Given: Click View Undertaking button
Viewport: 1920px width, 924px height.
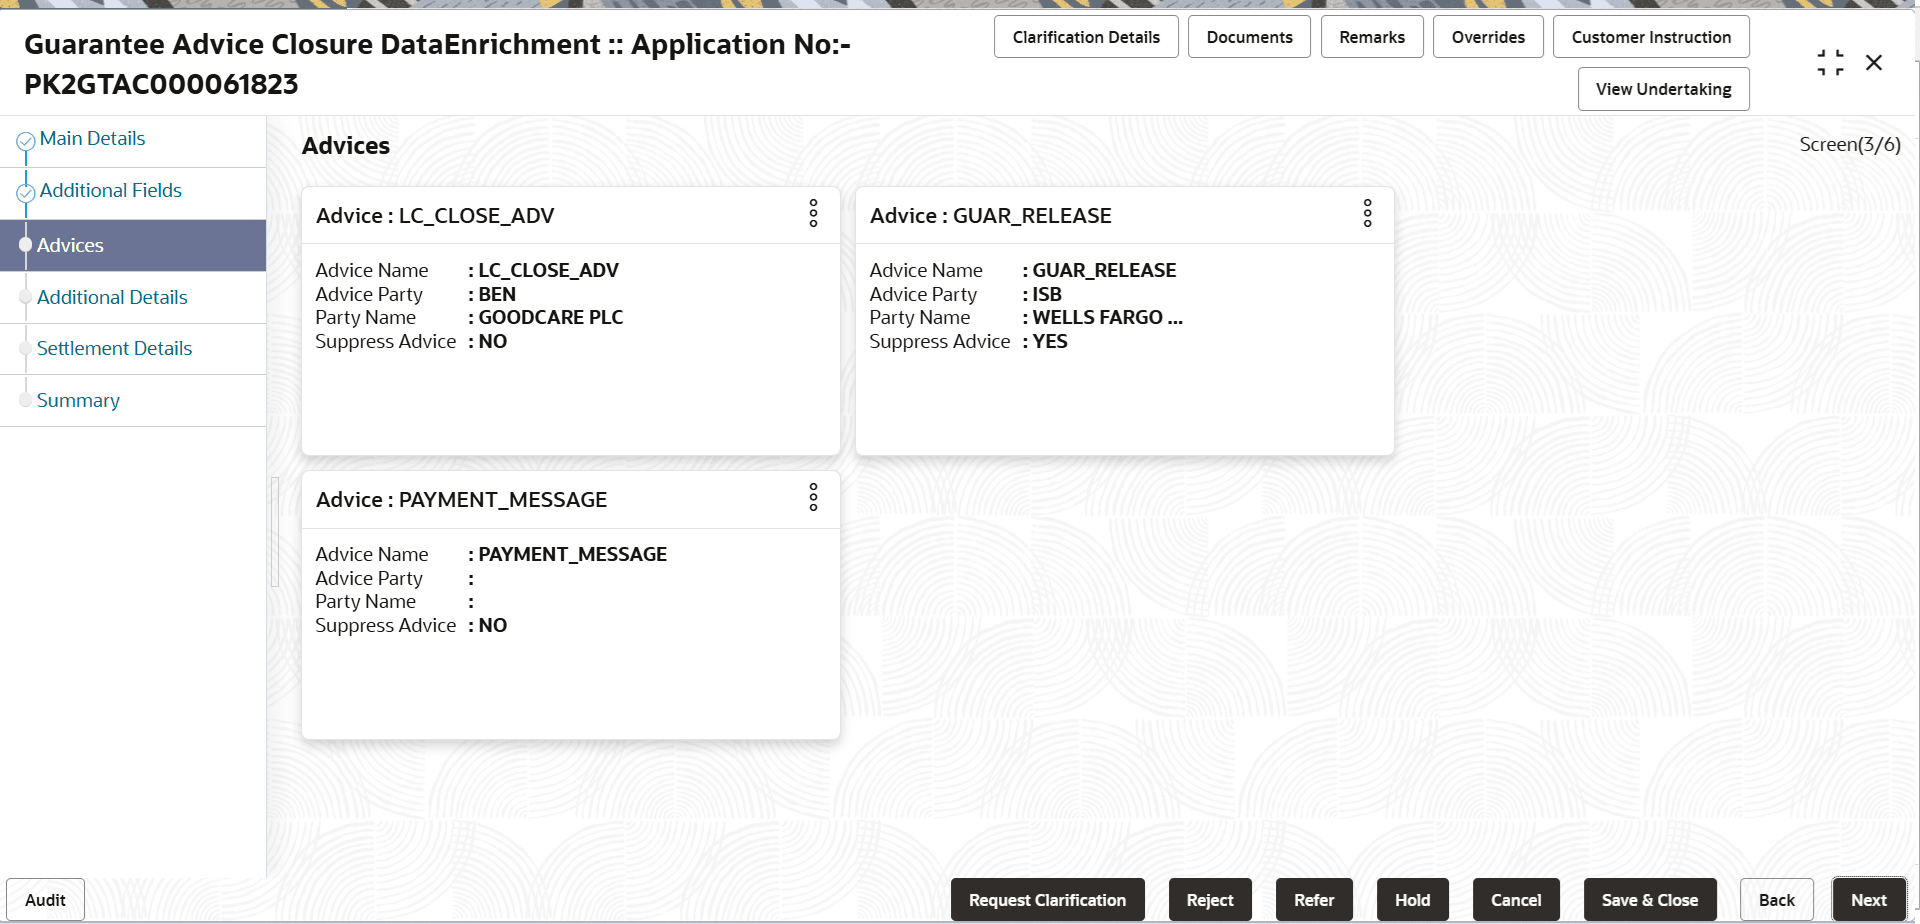Looking at the screenshot, I should coord(1664,89).
